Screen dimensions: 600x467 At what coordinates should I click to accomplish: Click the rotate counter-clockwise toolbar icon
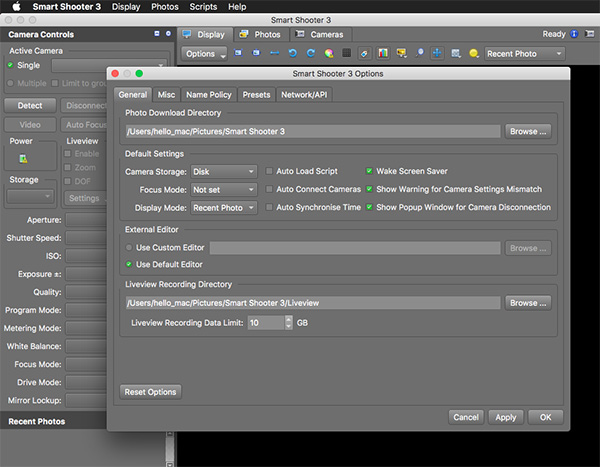tap(291, 53)
